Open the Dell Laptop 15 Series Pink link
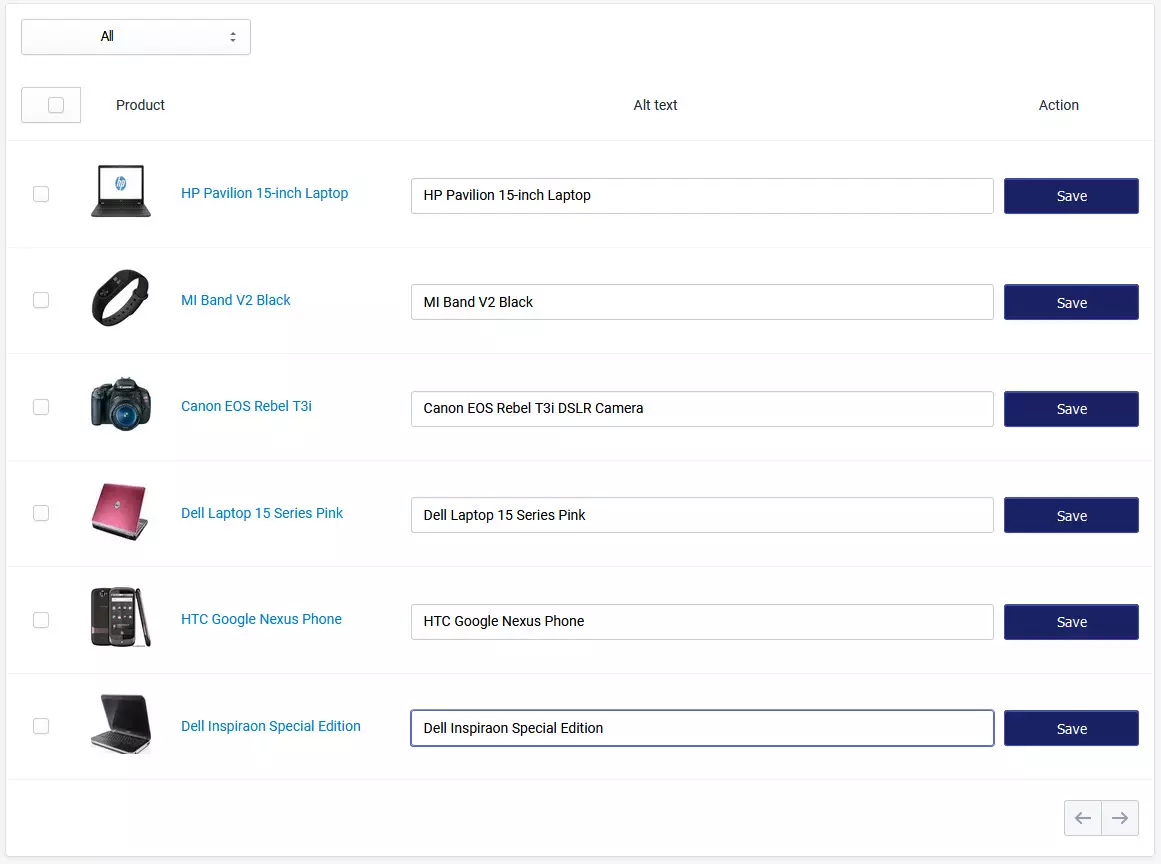Screen dimensions: 1161x864 point(261,513)
